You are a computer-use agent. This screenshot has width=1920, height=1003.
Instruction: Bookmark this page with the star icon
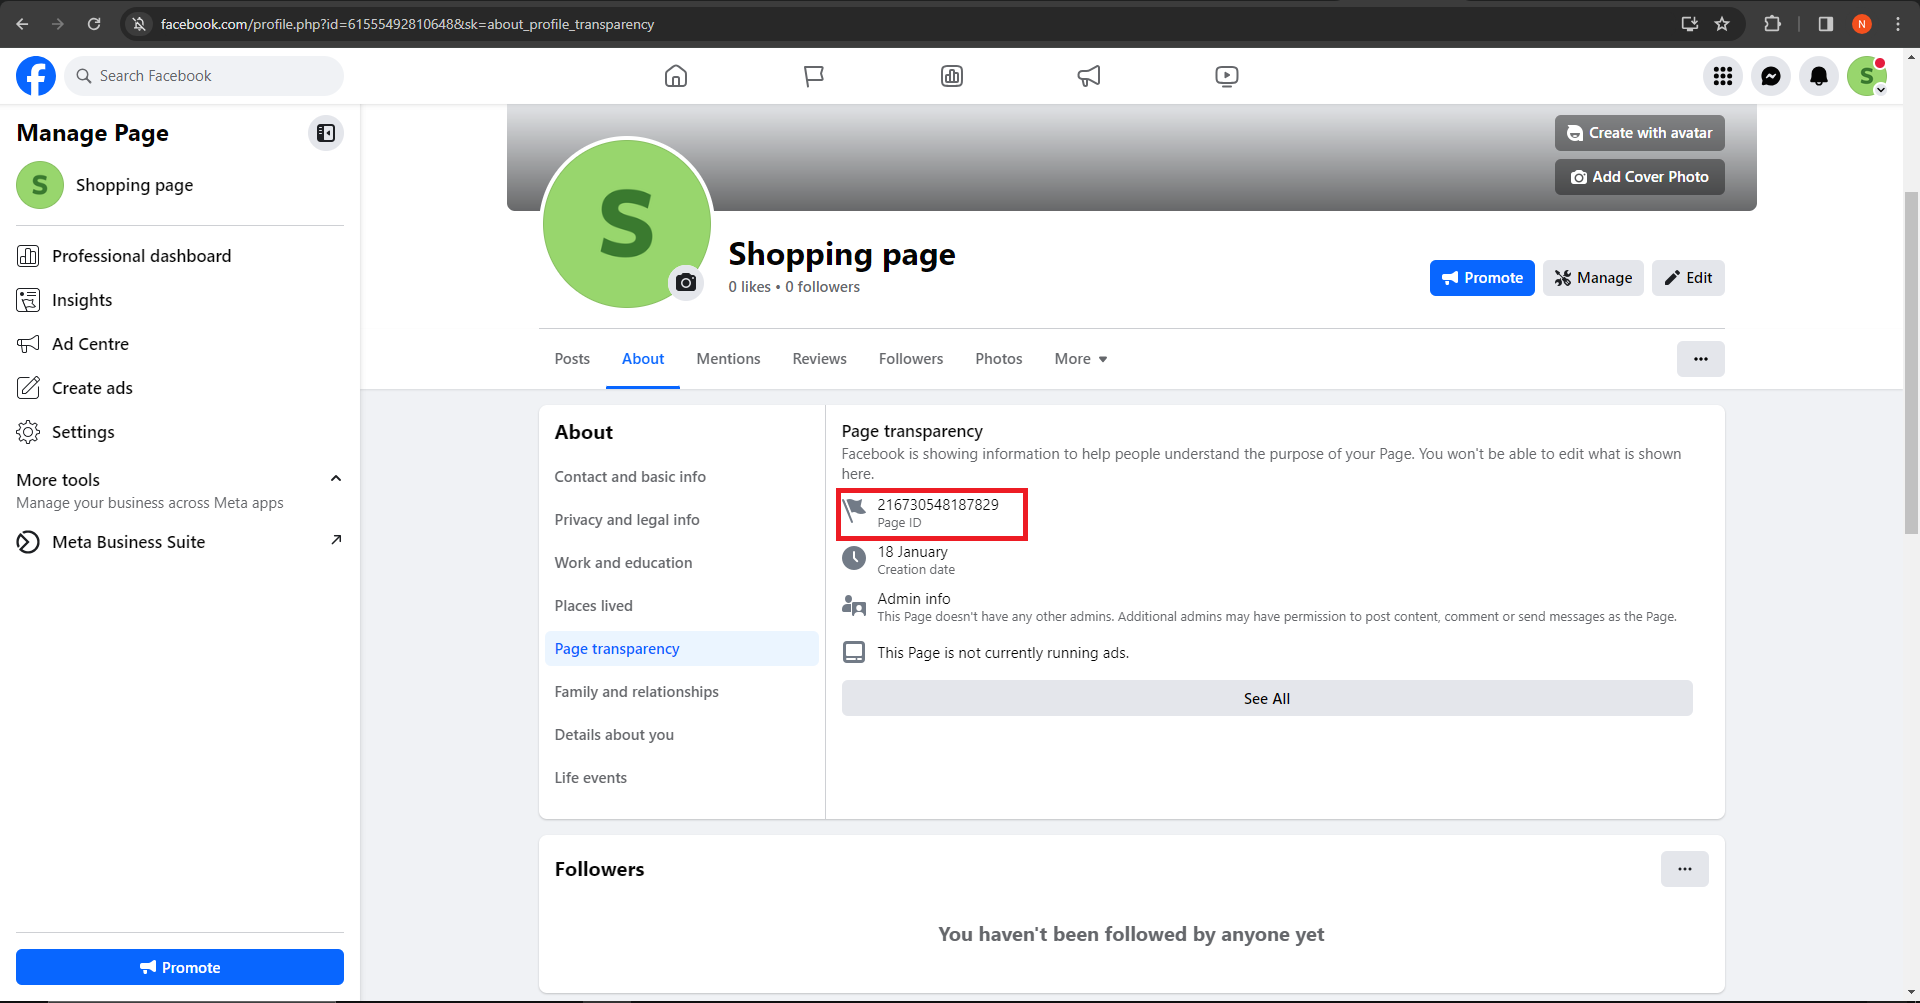(x=1722, y=24)
